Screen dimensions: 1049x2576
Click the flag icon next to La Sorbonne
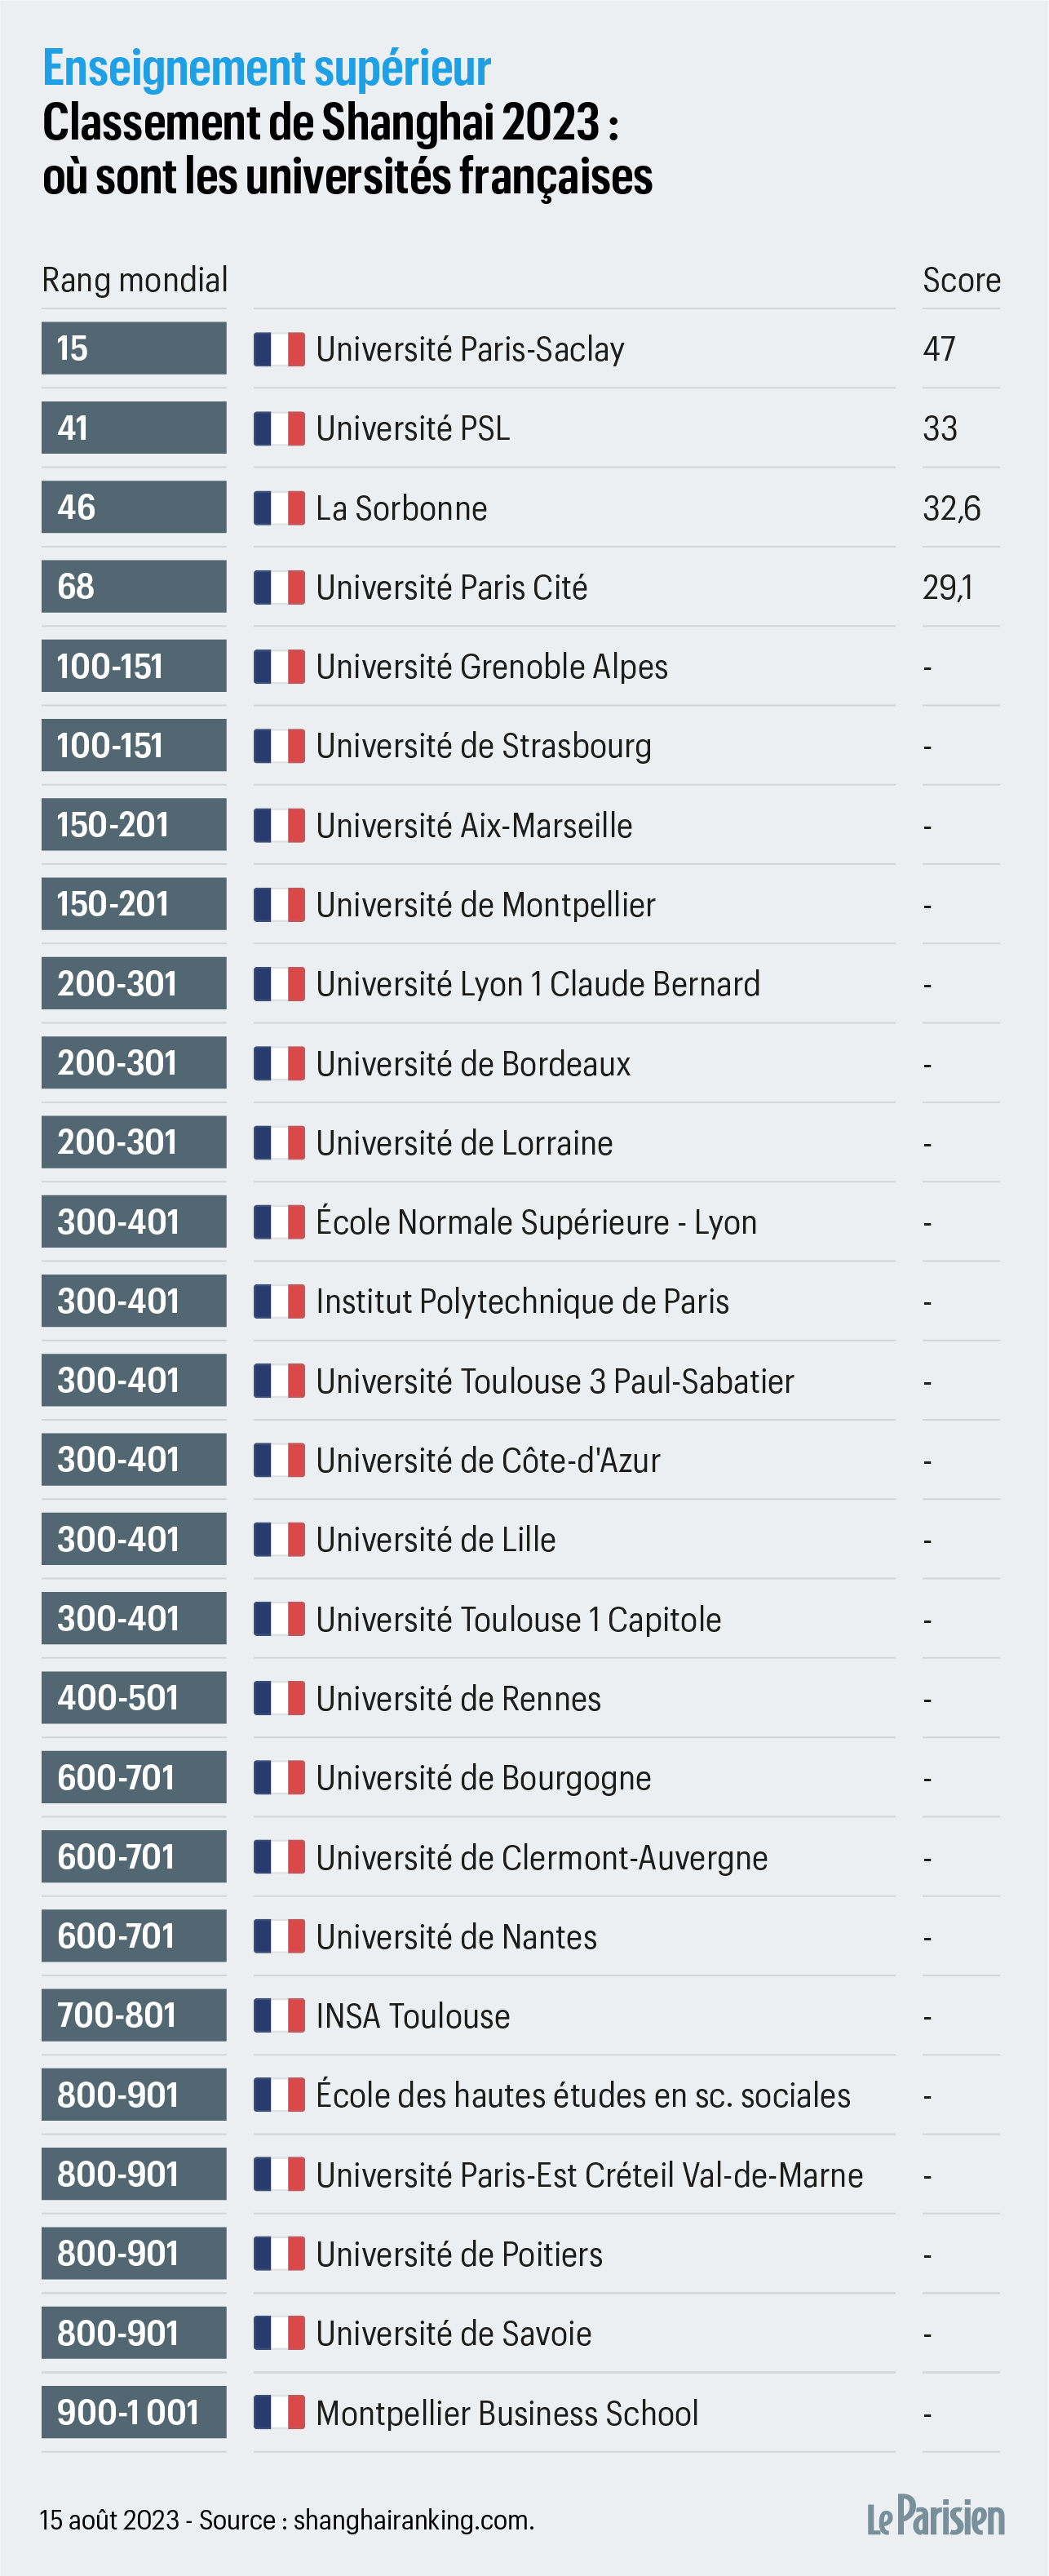tap(279, 508)
